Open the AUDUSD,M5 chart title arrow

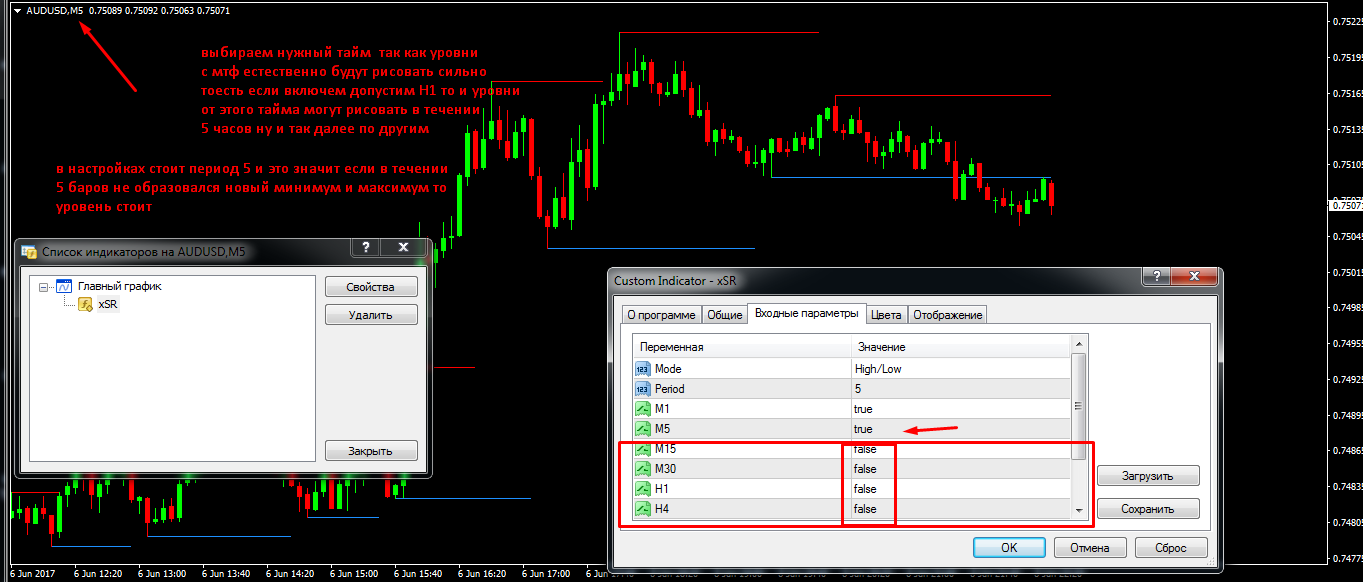coord(17,11)
